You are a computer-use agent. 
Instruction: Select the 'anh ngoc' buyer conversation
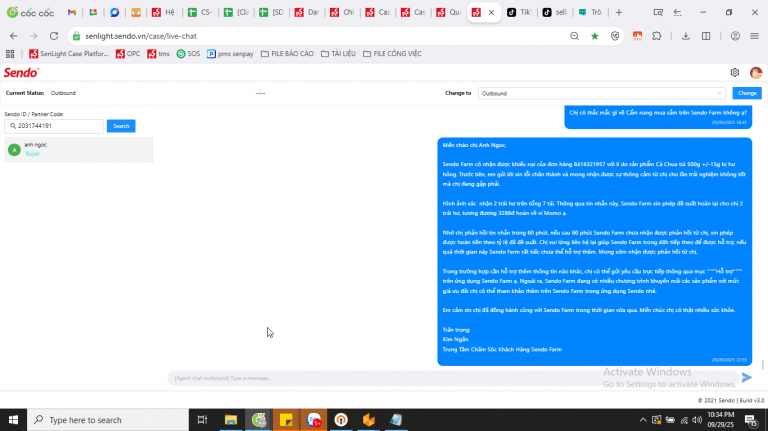tap(78, 149)
